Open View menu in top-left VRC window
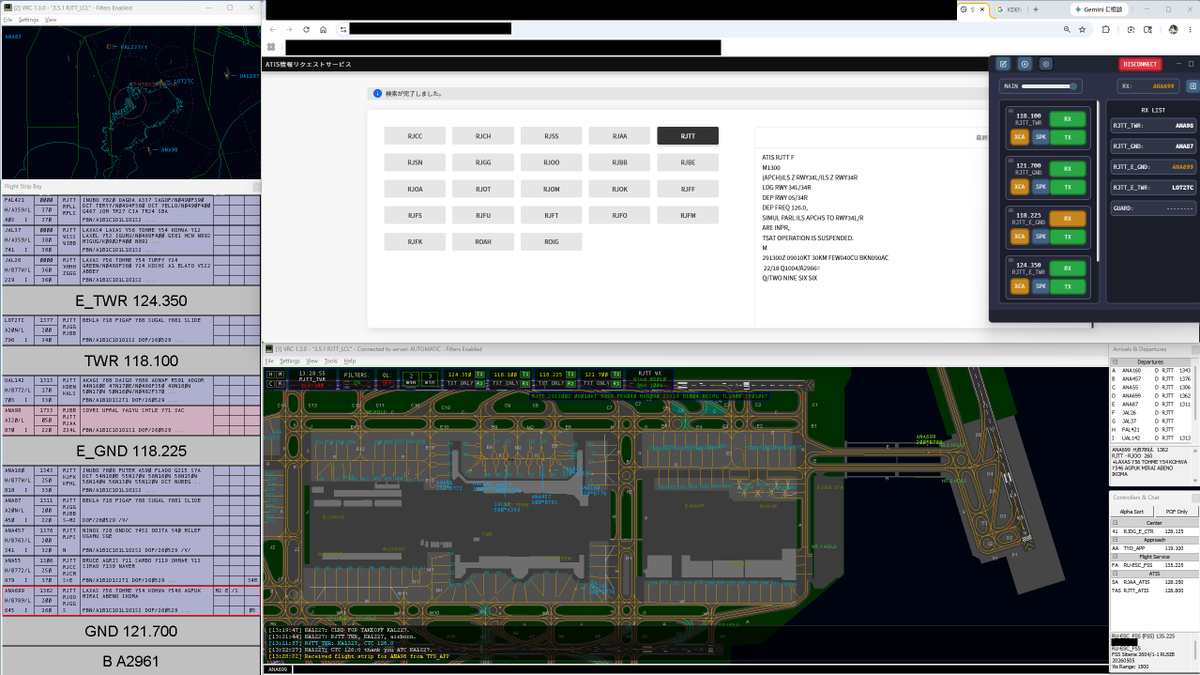 [51, 19]
